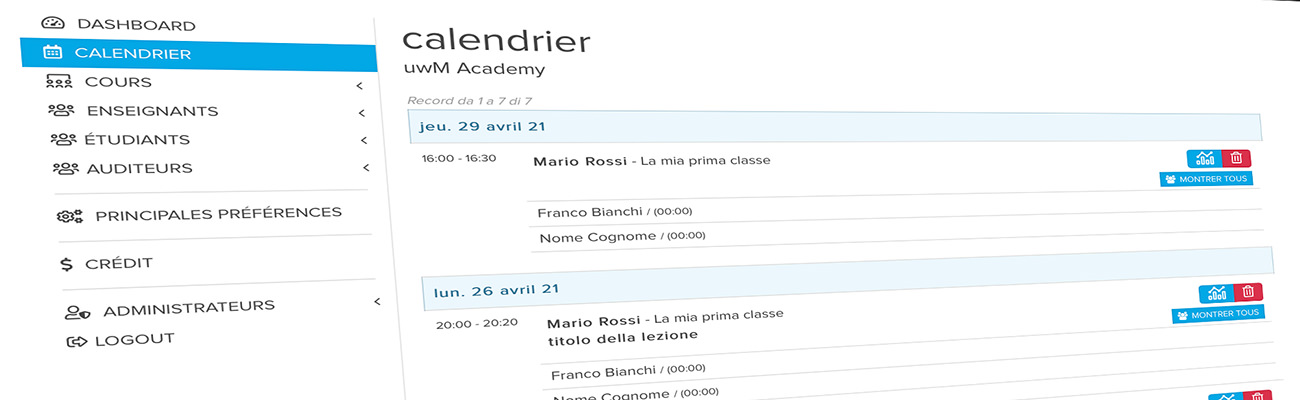This screenshot has height=400, width=1300.
Task: Expand the Cours submenu chevron
Action: pos(359,86)
